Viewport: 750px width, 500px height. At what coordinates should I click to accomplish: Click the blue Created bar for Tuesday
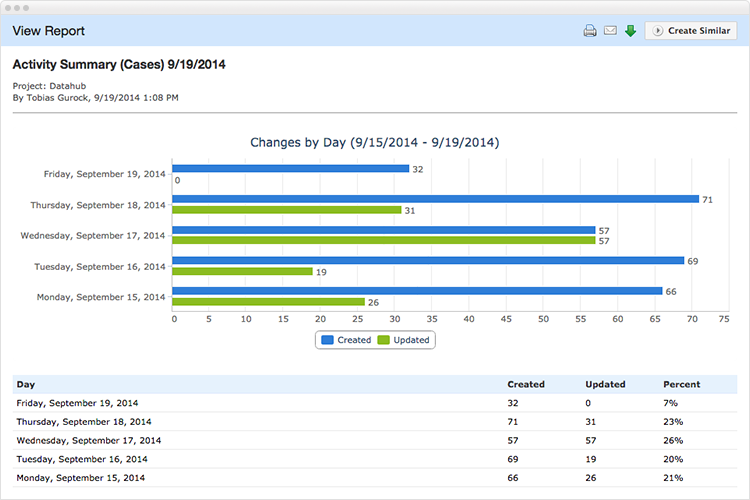click(428, 261)
